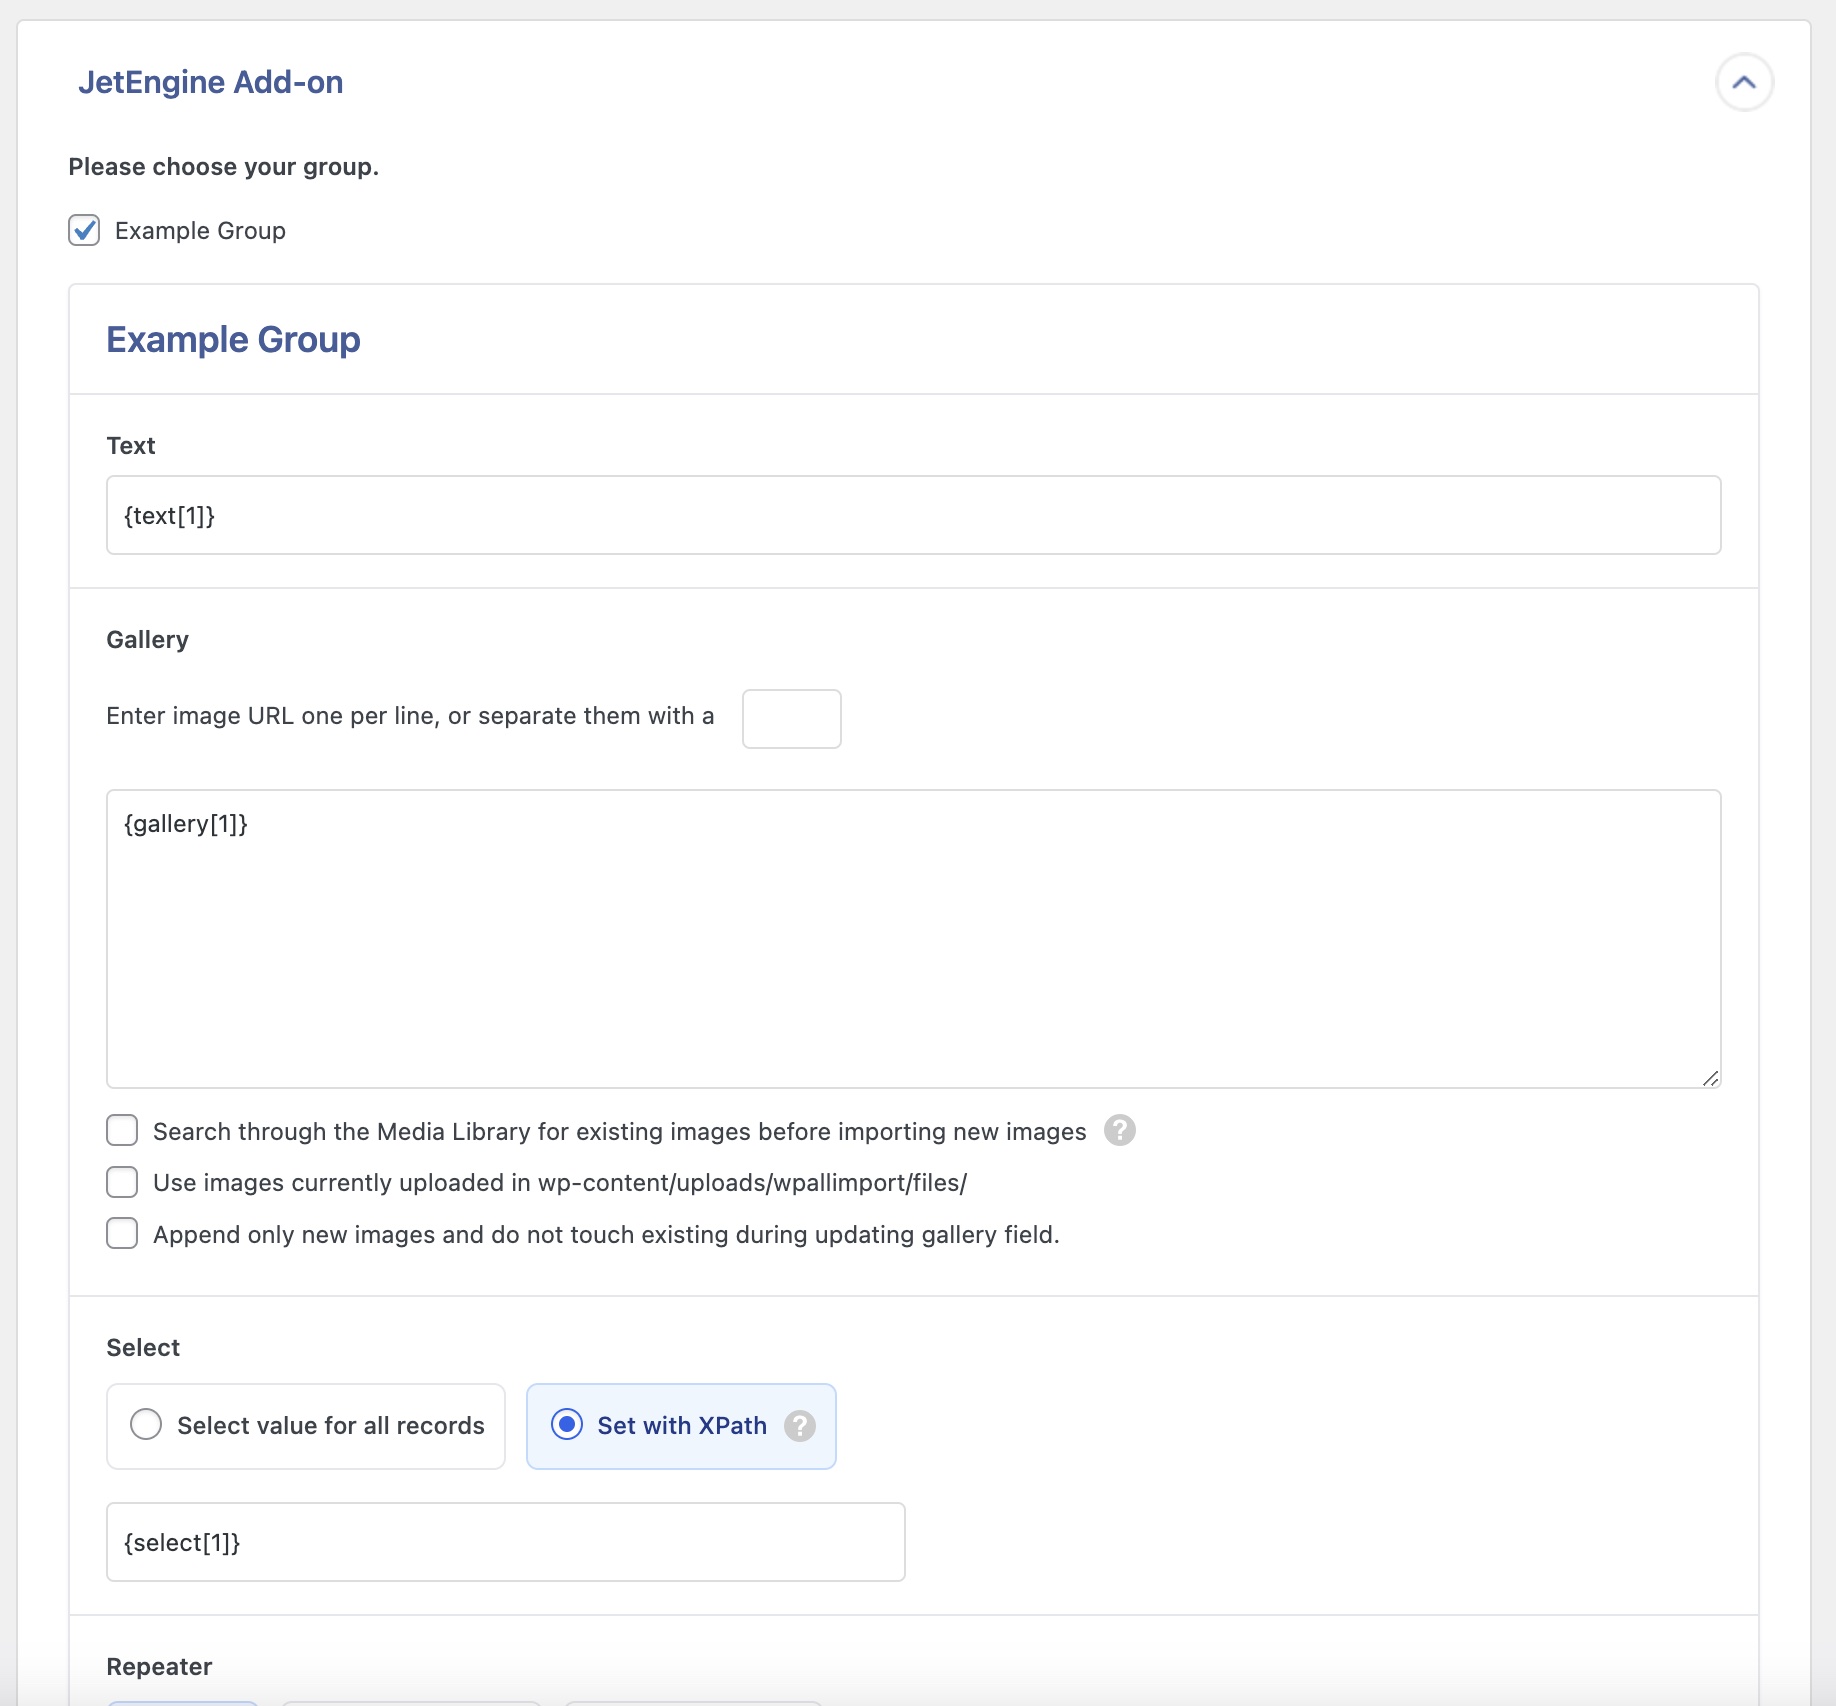Click the Text field label
This screenshot has height=1706, width=1836.
131,446
